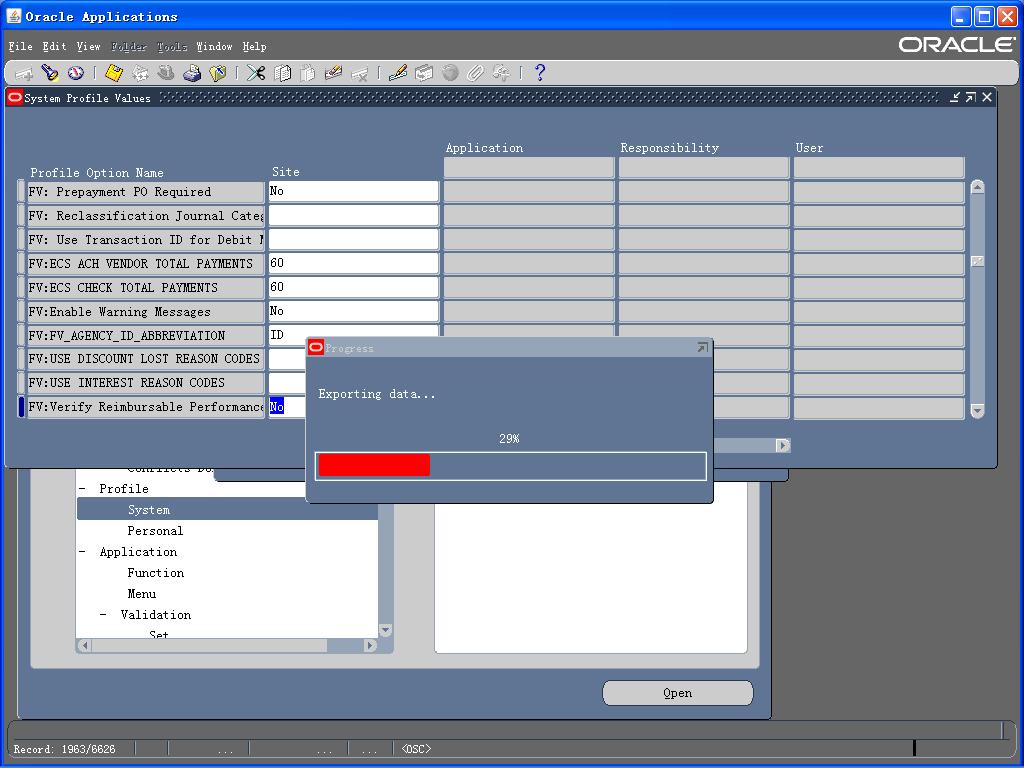Click record indicator for FV: Prepayment PO Required
The height and width of the screenshot is (768, 1024).
click(x=21, y=191)
